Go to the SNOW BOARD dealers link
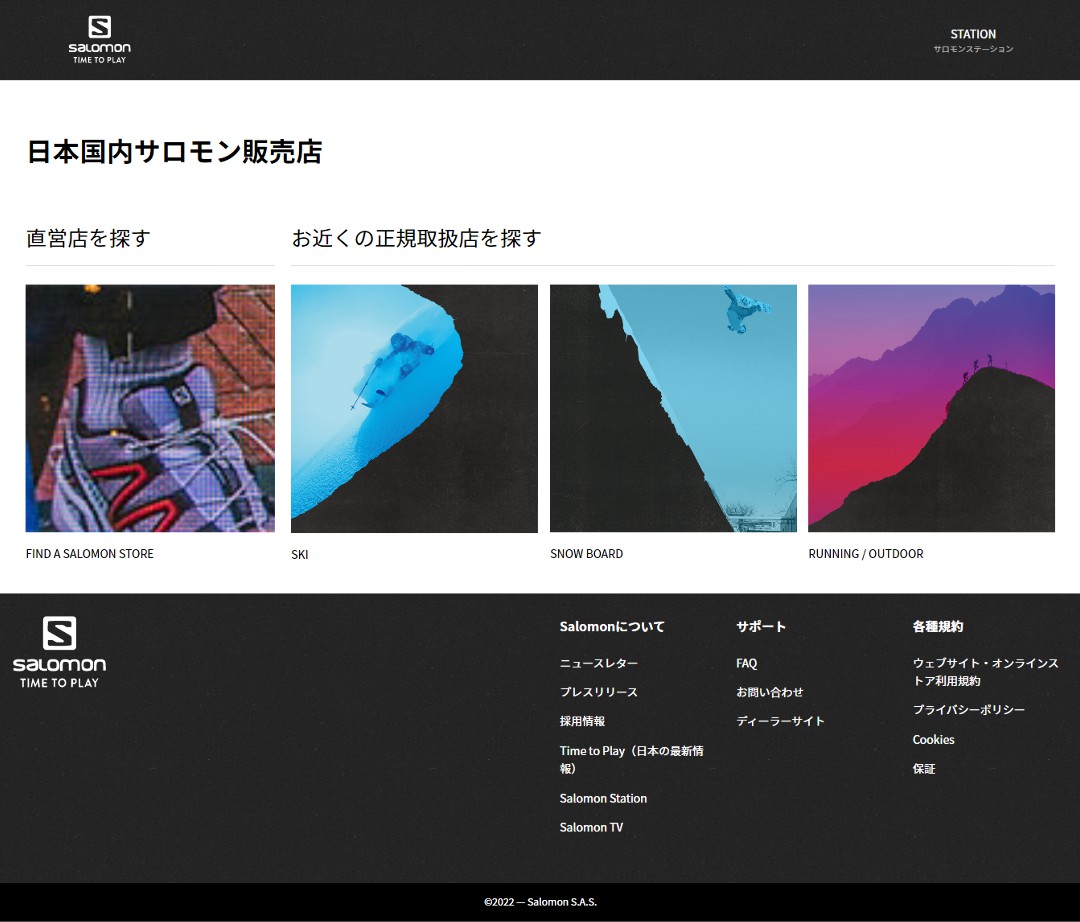 [x=586, y=554]
